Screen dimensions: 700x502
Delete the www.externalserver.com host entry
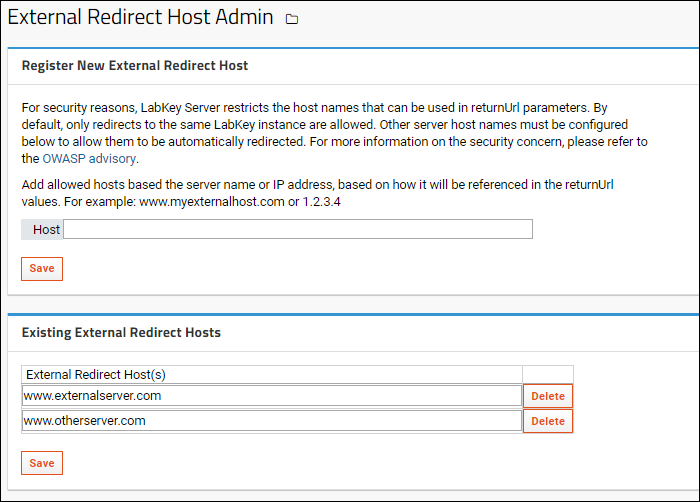pos(548,396)
